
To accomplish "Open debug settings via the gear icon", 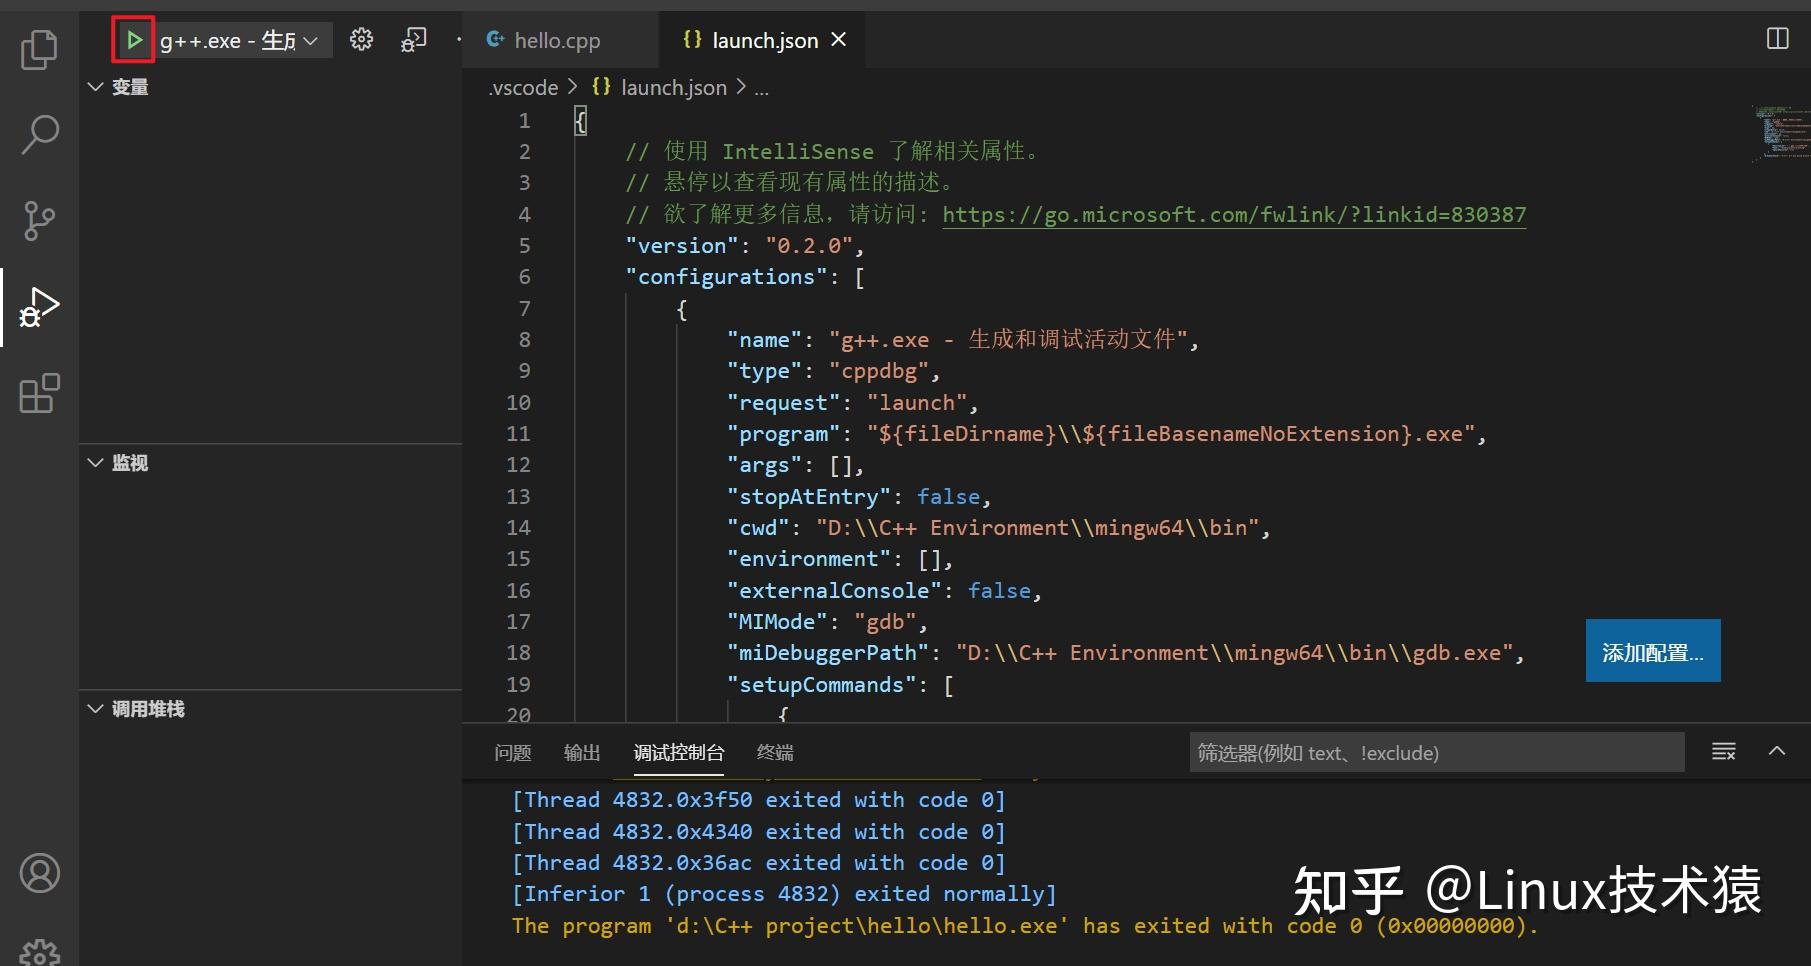I will coord(361,39).
